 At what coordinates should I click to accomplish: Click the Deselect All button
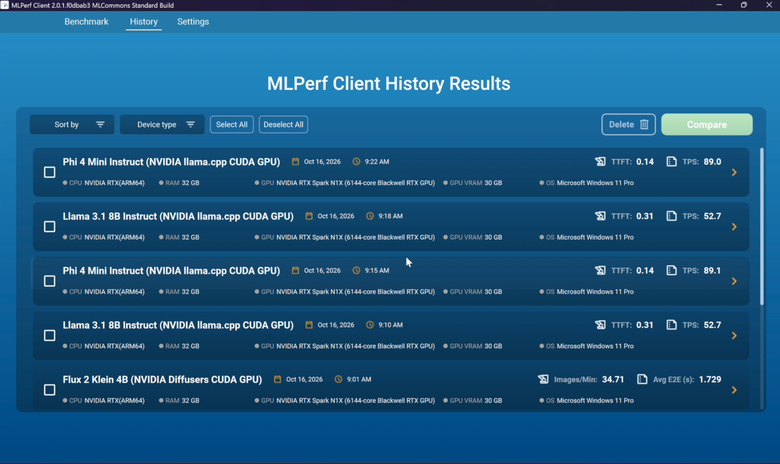284,124
